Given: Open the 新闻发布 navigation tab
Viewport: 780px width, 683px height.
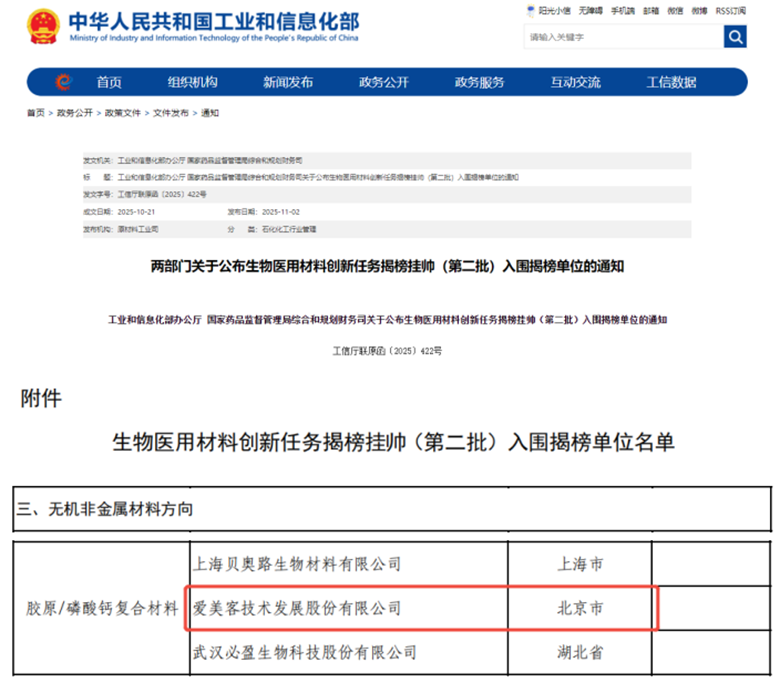Looking at the screenshot, I should pos(288,82).
